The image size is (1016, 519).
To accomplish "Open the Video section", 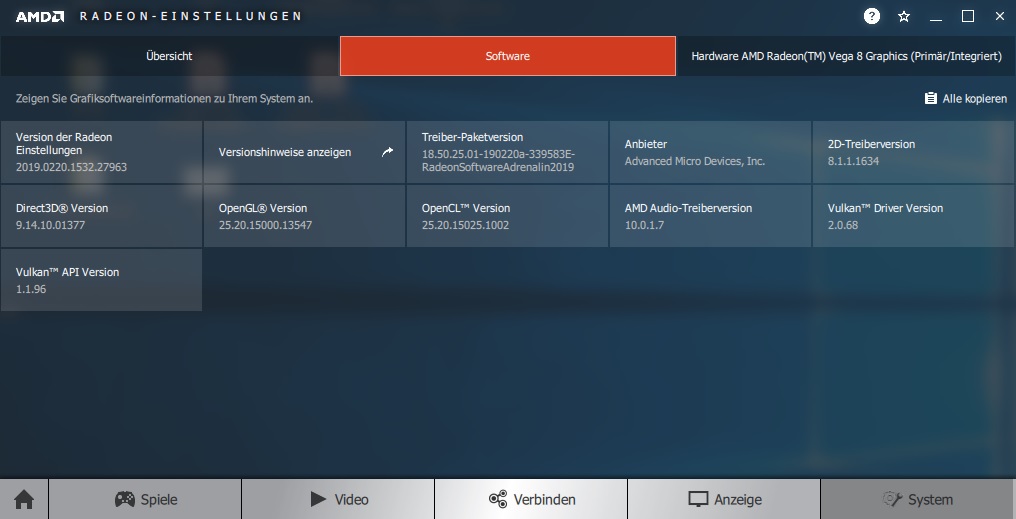I will click(x=338, y=500).
